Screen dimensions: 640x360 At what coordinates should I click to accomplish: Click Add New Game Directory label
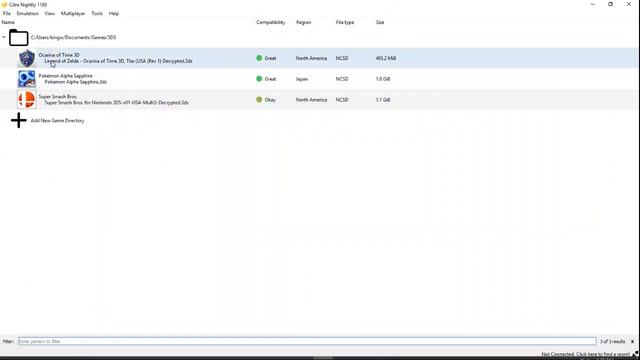pos(58,120)
